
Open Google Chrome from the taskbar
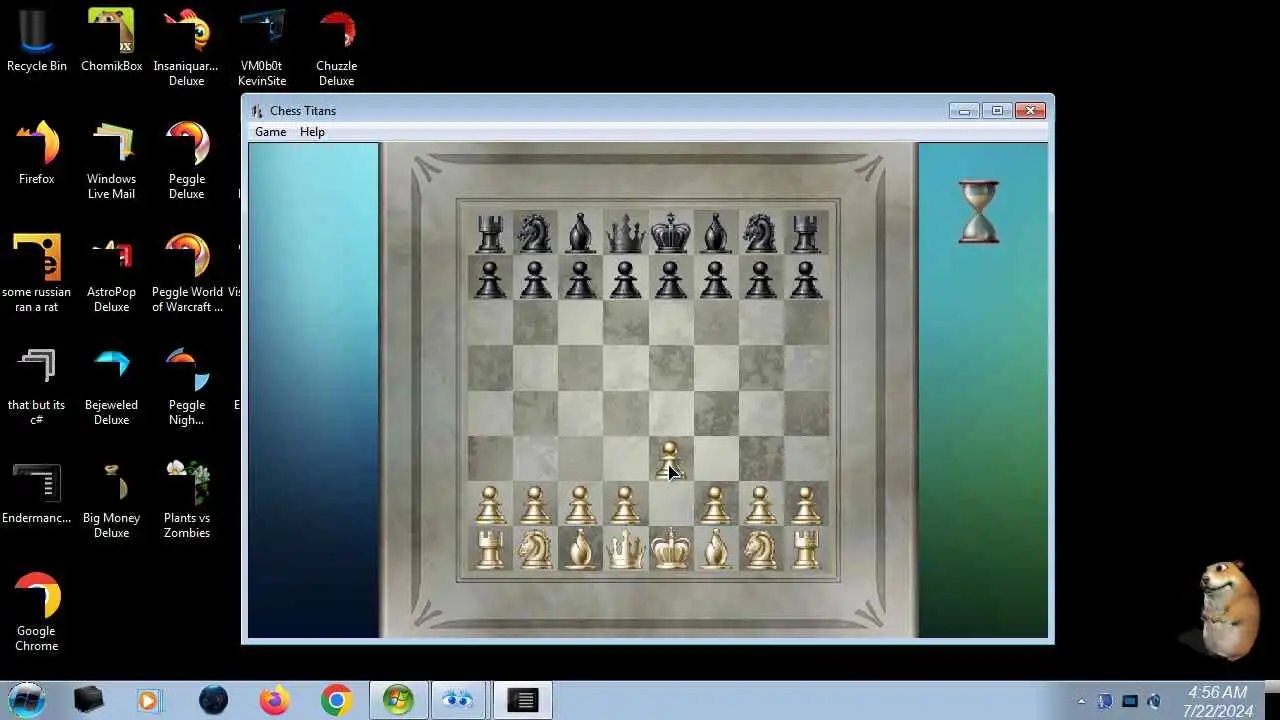[336, 701]
